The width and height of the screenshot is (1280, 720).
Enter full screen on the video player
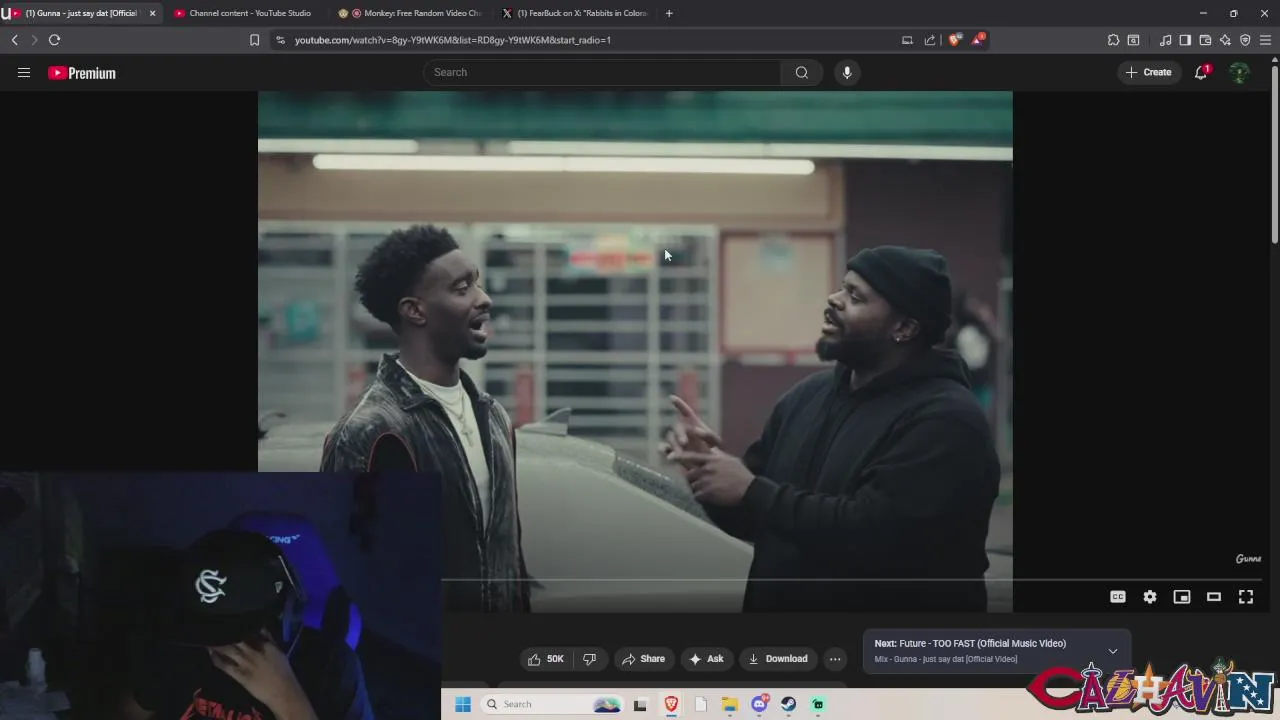tap(1246, 597)
